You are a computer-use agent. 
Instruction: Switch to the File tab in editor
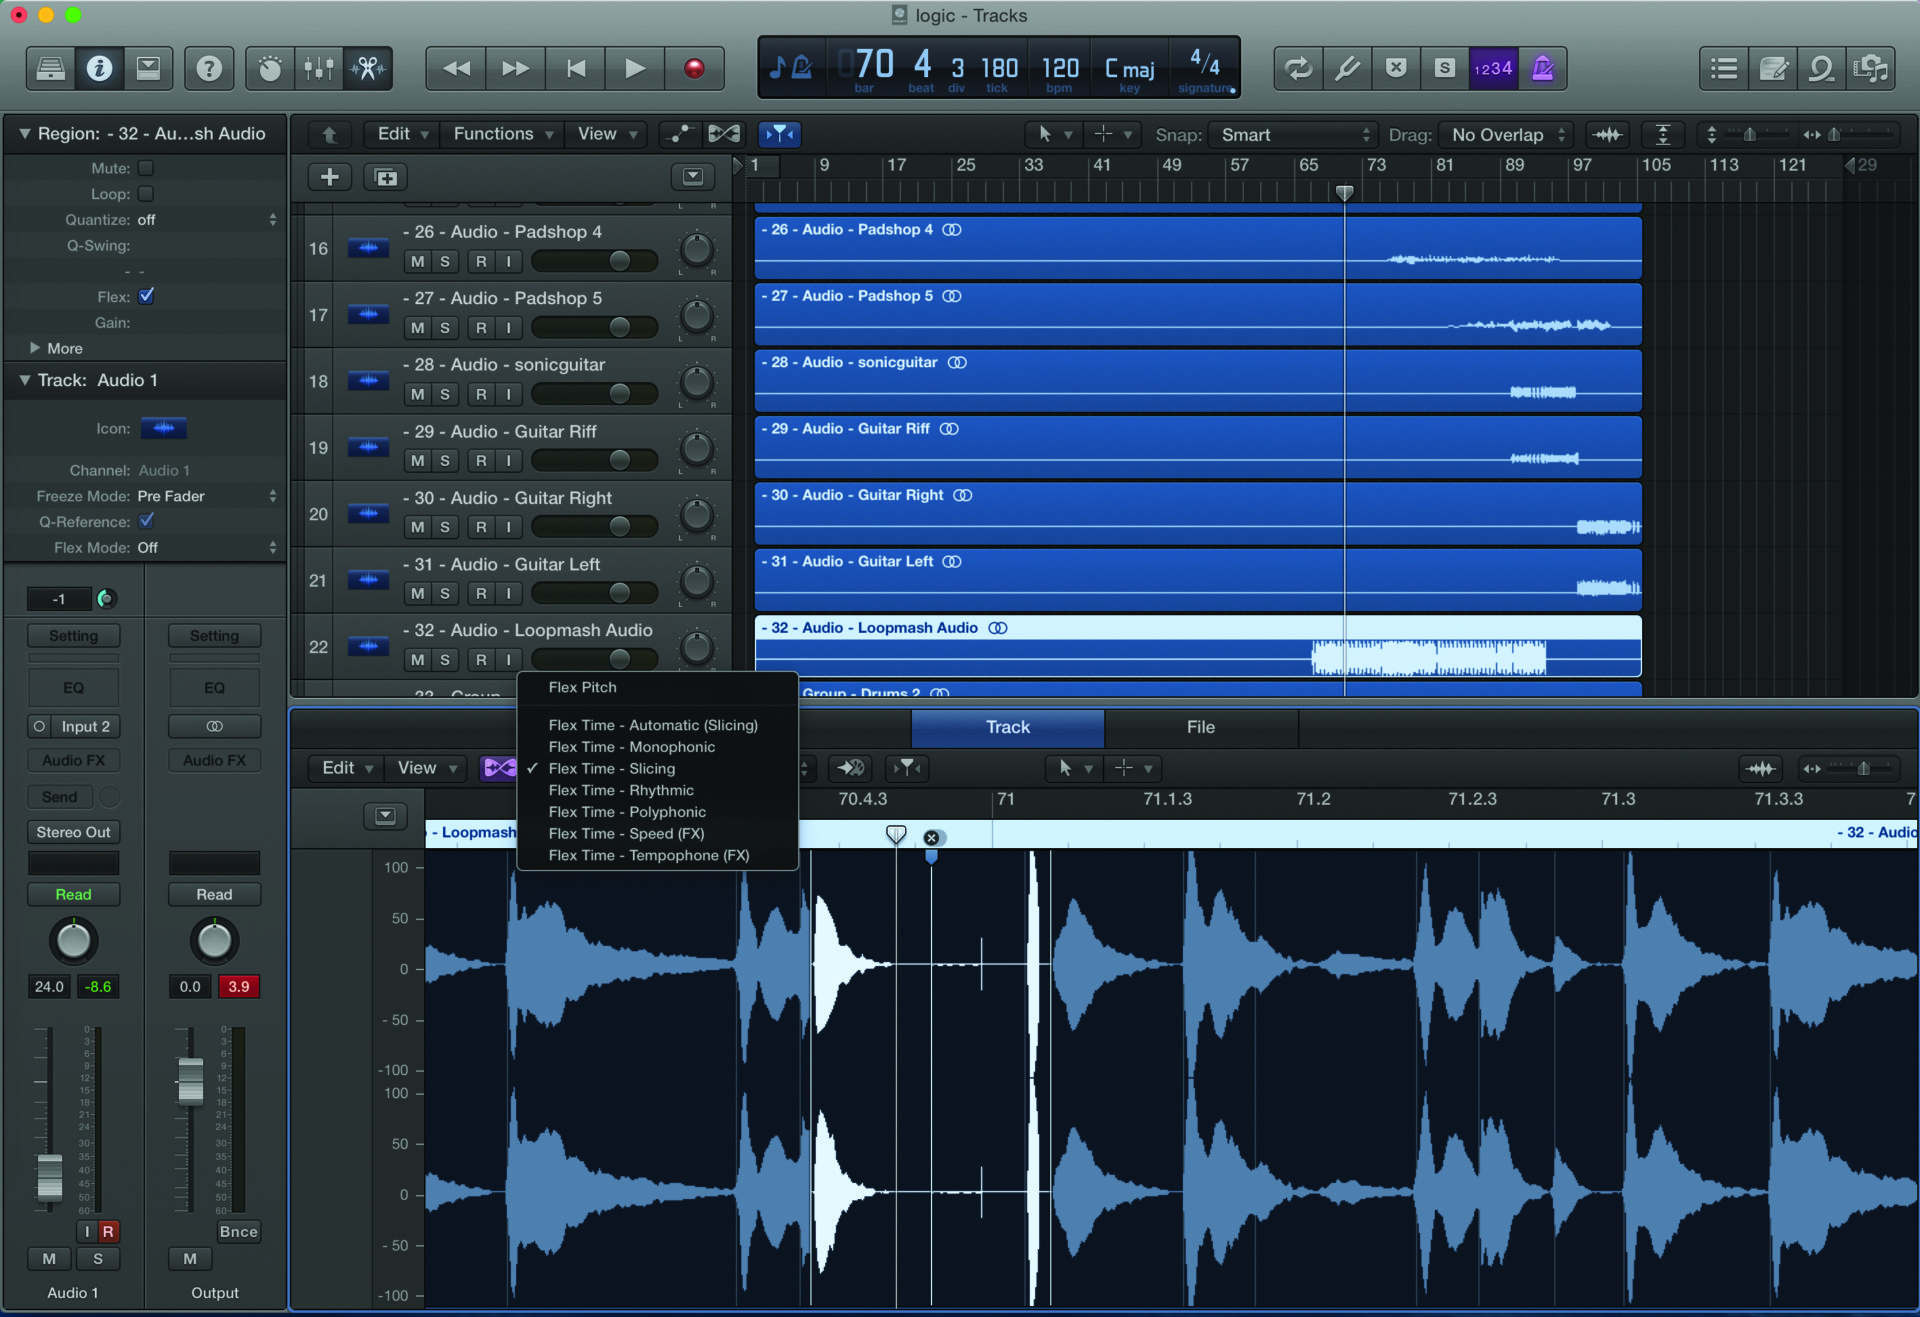click(x=1199, y=727)
